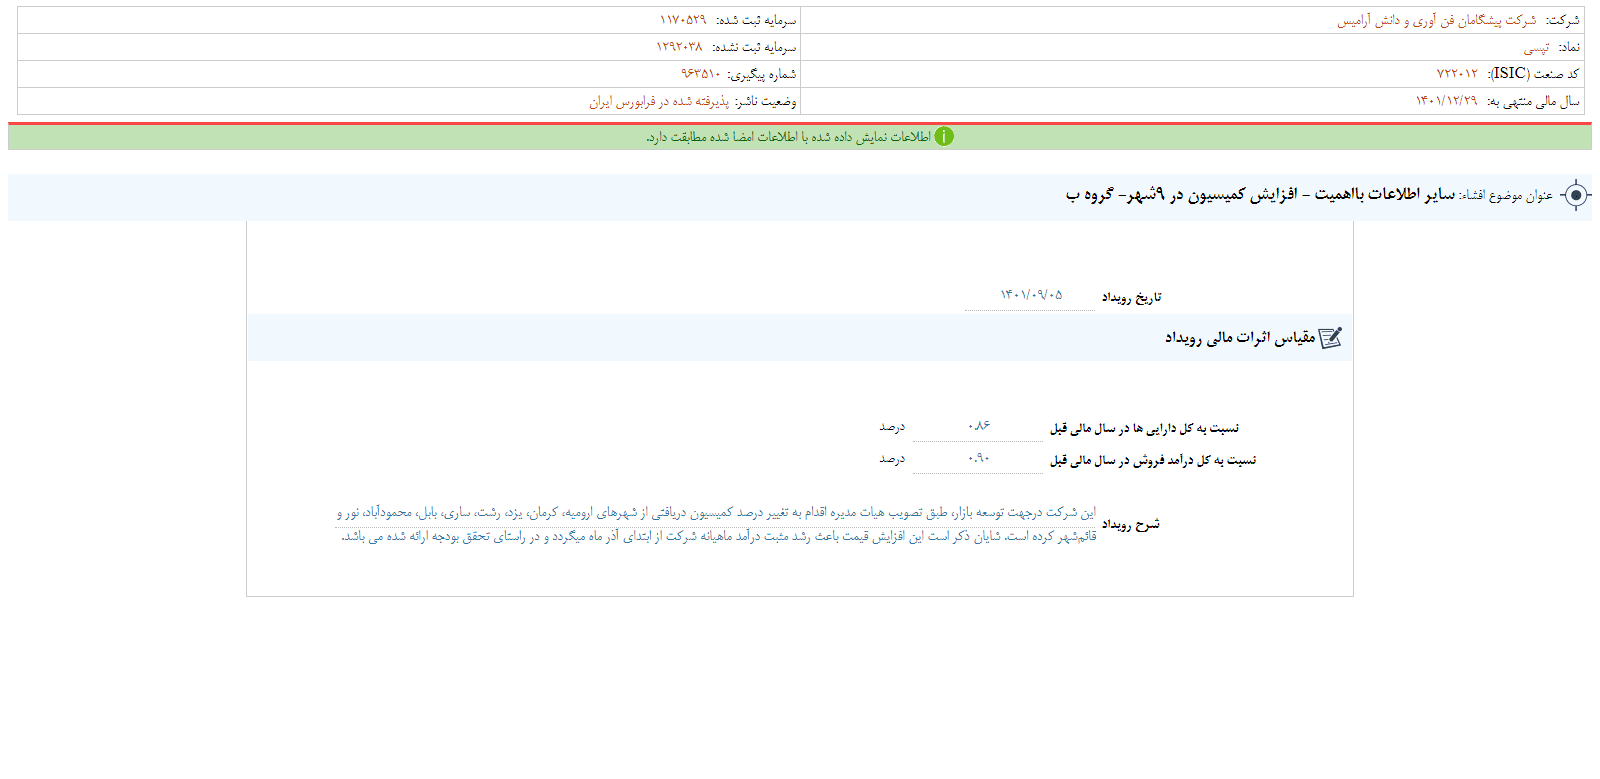Image resolution: width=1600 pixels, height=779 pixels.
Task: Select the company name شرکت پیشگامان فن آوری و دانش آرامیس
Action: click(x=1437, y=20)
